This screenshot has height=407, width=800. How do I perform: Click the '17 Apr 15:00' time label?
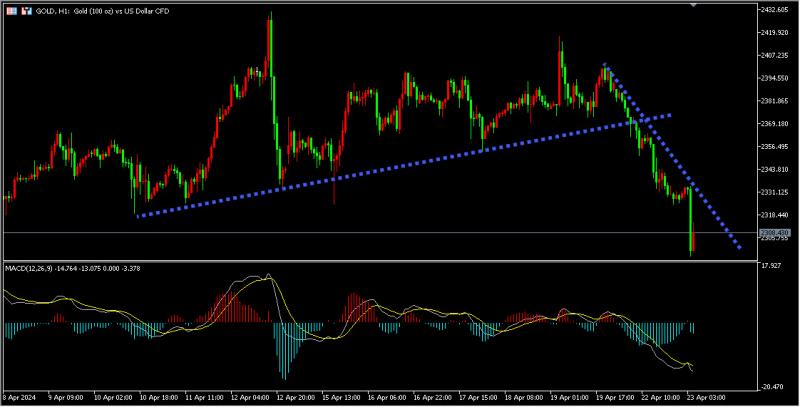click(x=478, y=397)
